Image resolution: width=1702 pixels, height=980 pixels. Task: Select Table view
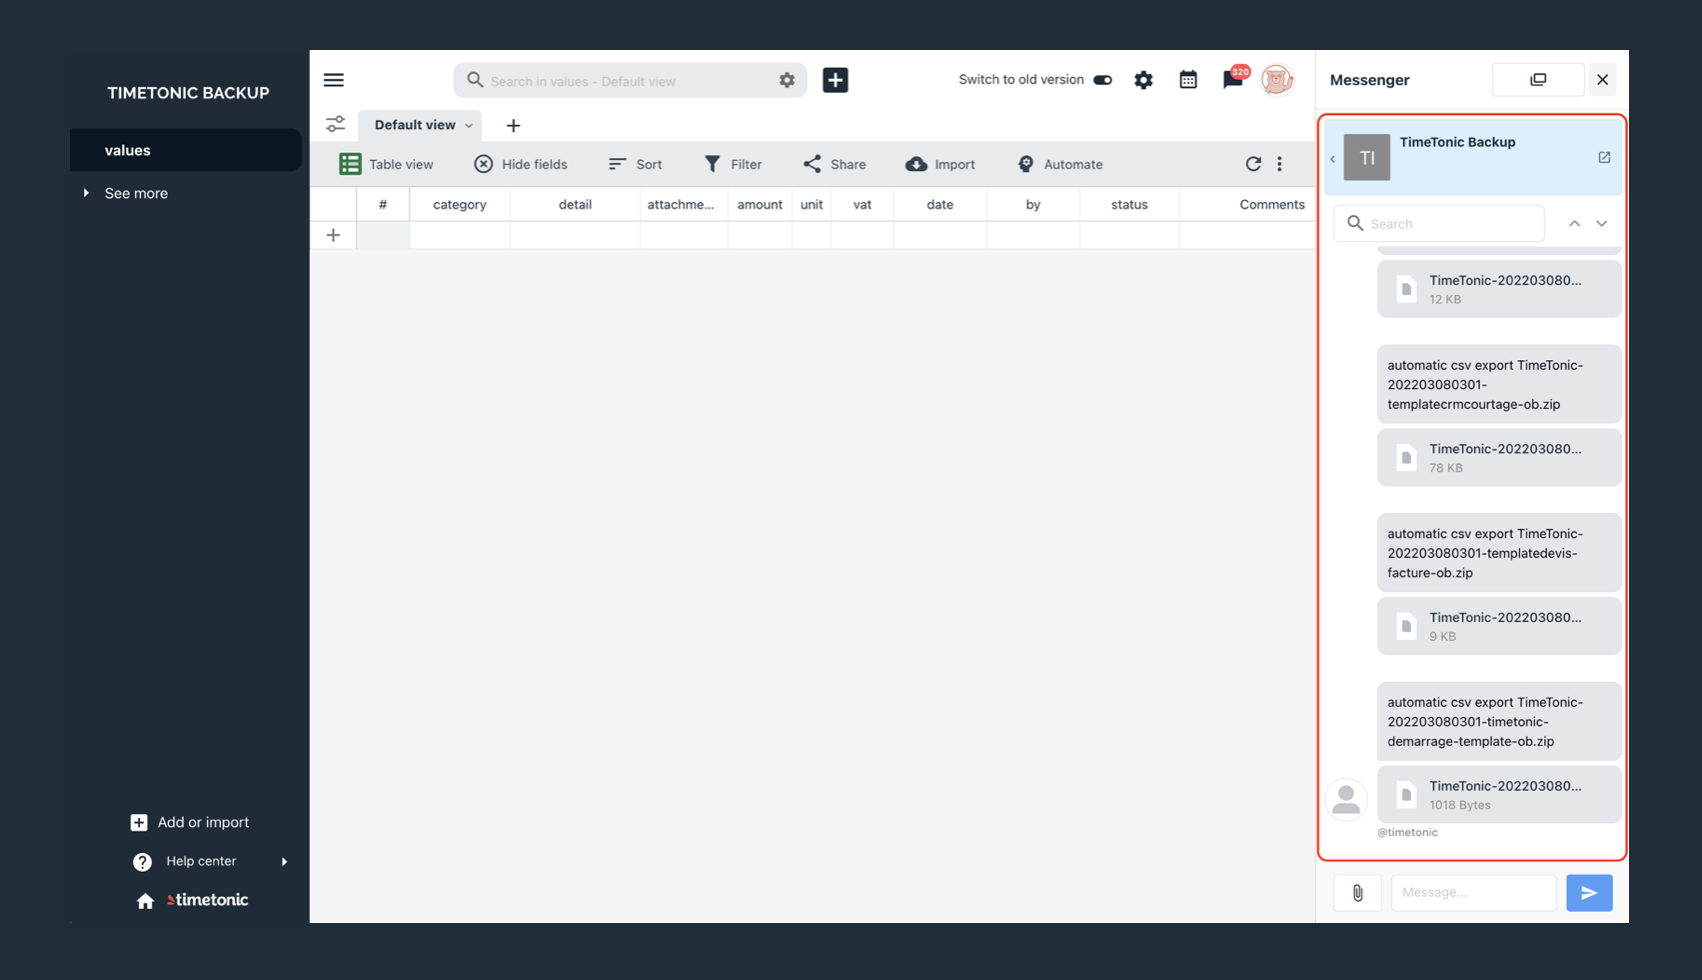coord(386,164)
